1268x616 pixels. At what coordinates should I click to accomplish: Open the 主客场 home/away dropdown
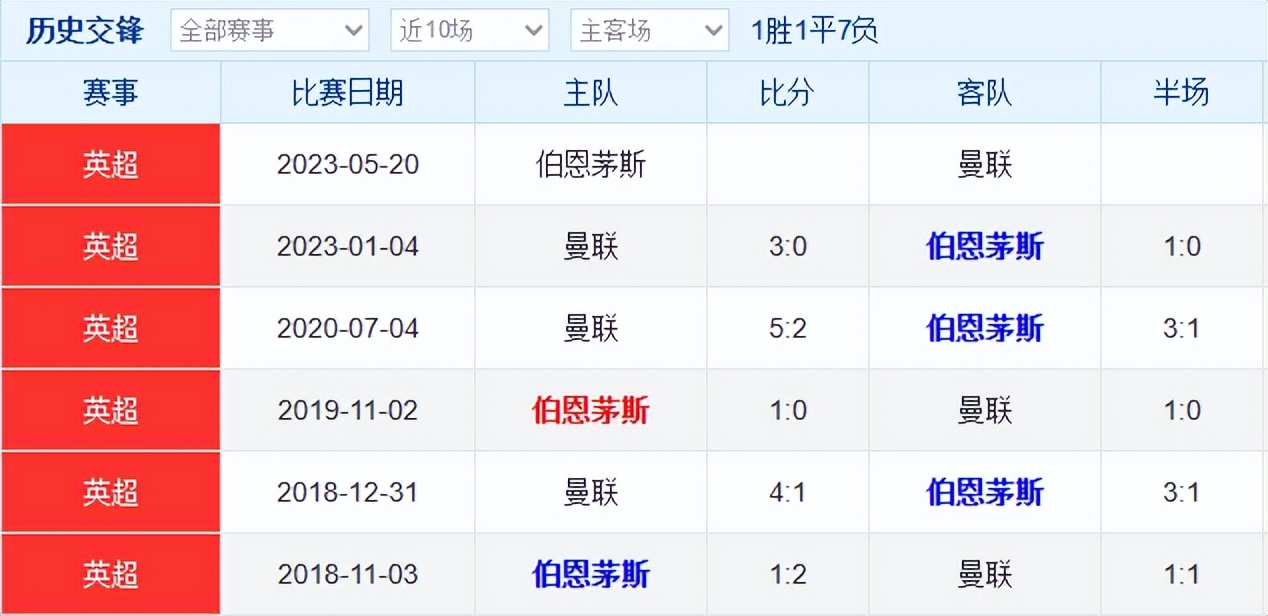click(649, 30)
